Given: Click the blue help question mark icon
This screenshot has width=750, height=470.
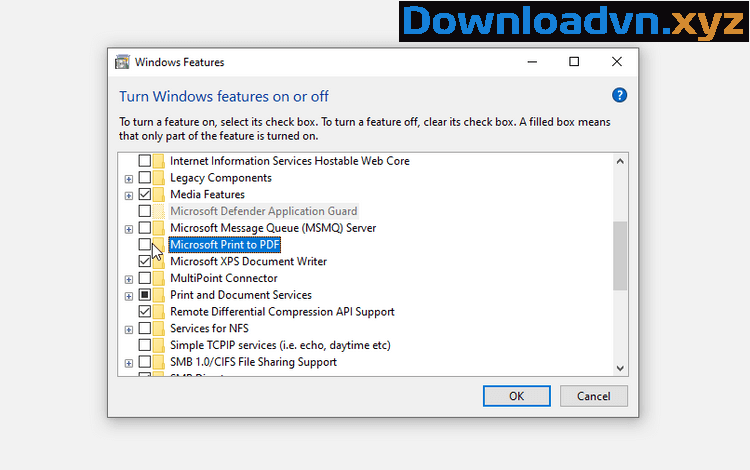Looking at the screenshot, I should pyautogui.click(x=619, y=95).
